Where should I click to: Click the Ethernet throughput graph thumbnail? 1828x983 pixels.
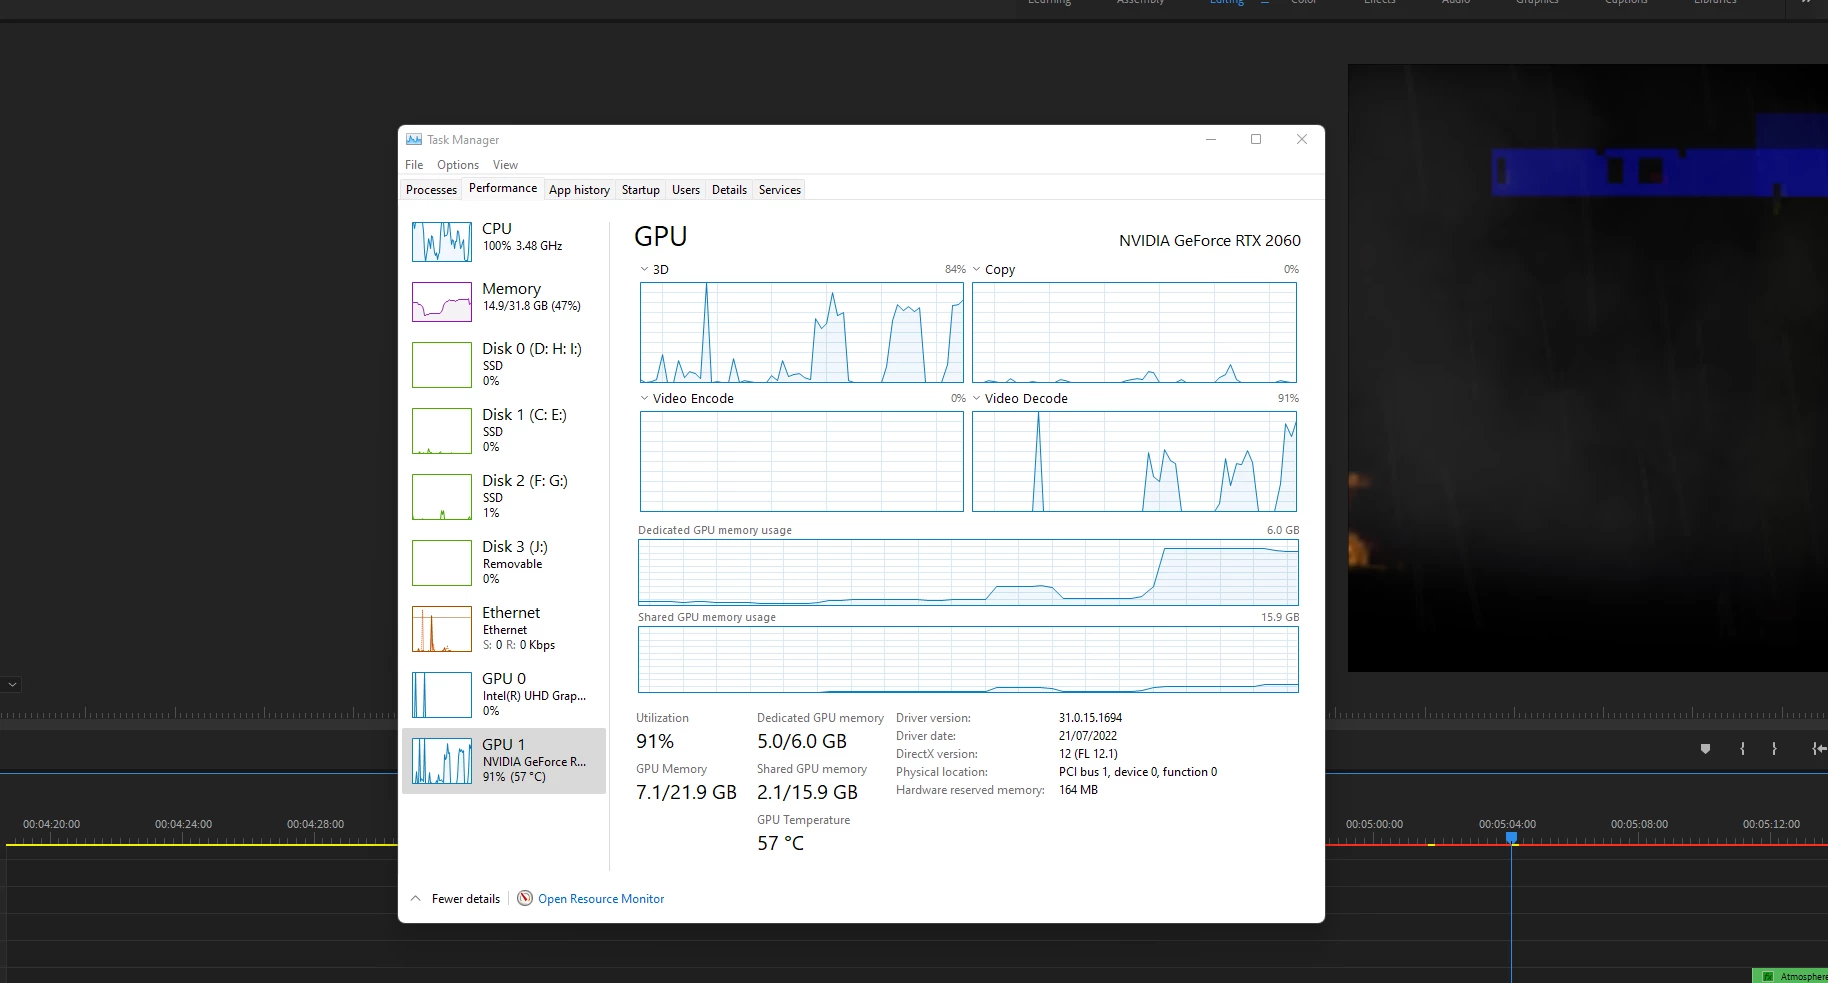coord(442,629)
